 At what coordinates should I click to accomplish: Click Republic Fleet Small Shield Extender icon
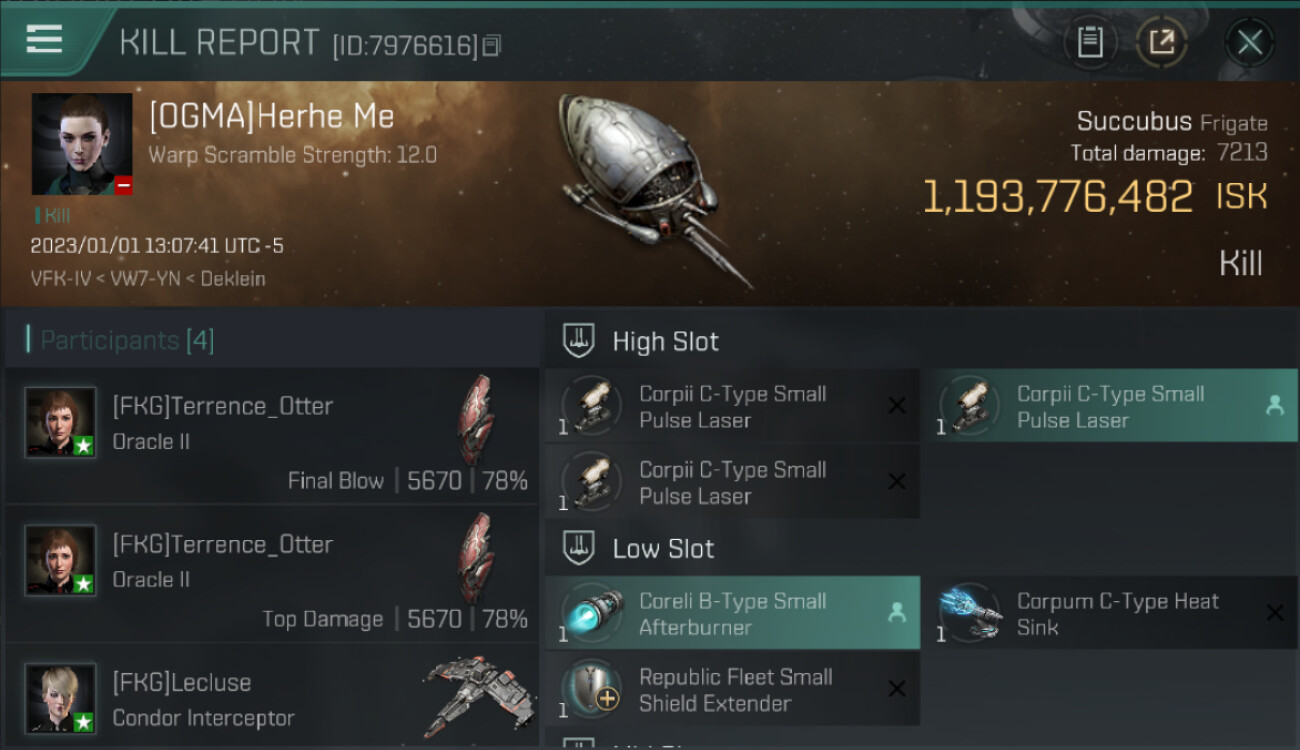point(591,688)
